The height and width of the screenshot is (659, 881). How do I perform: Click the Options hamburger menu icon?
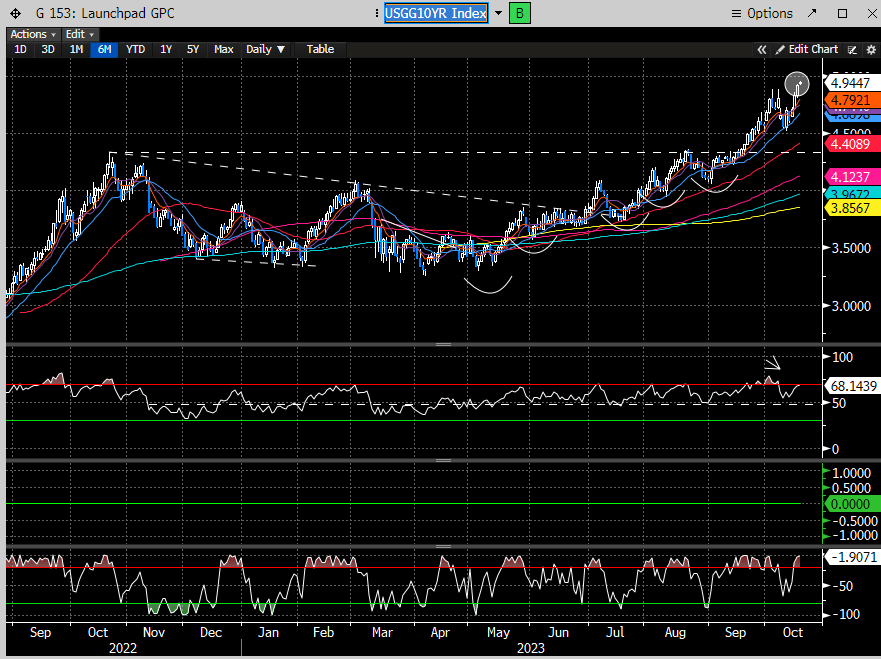pyautogui.click(x=737, y=13)
